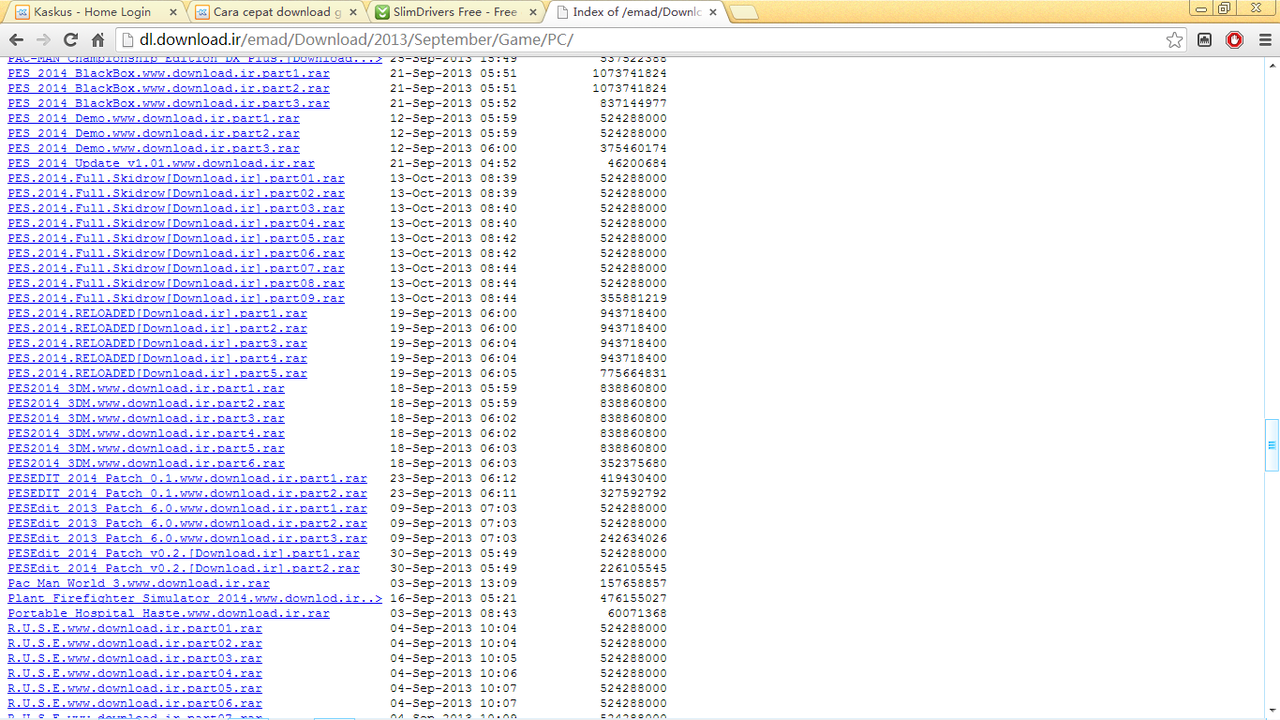
Task: Click PESEdit_2014_Patch_v0.2 part2.rar link
Action: click(x=184, y=568)
